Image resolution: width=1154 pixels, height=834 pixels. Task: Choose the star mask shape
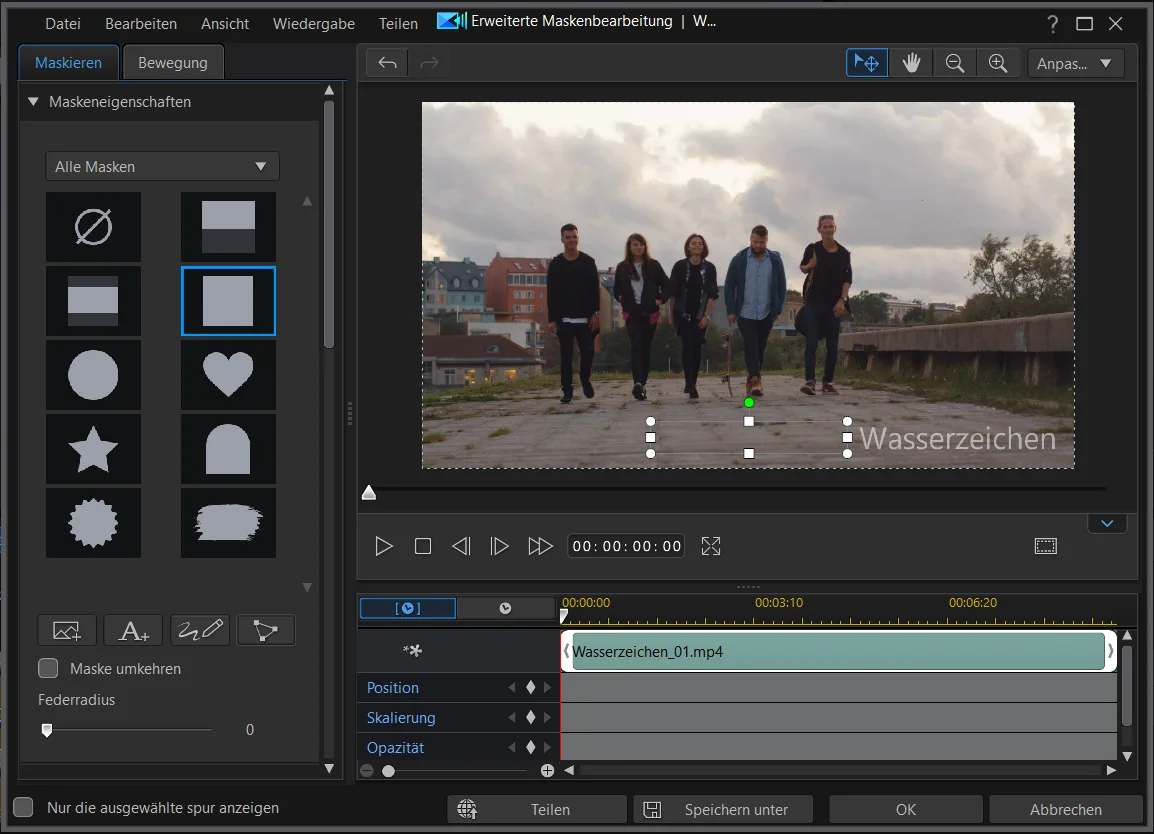[x=93, y=449]
